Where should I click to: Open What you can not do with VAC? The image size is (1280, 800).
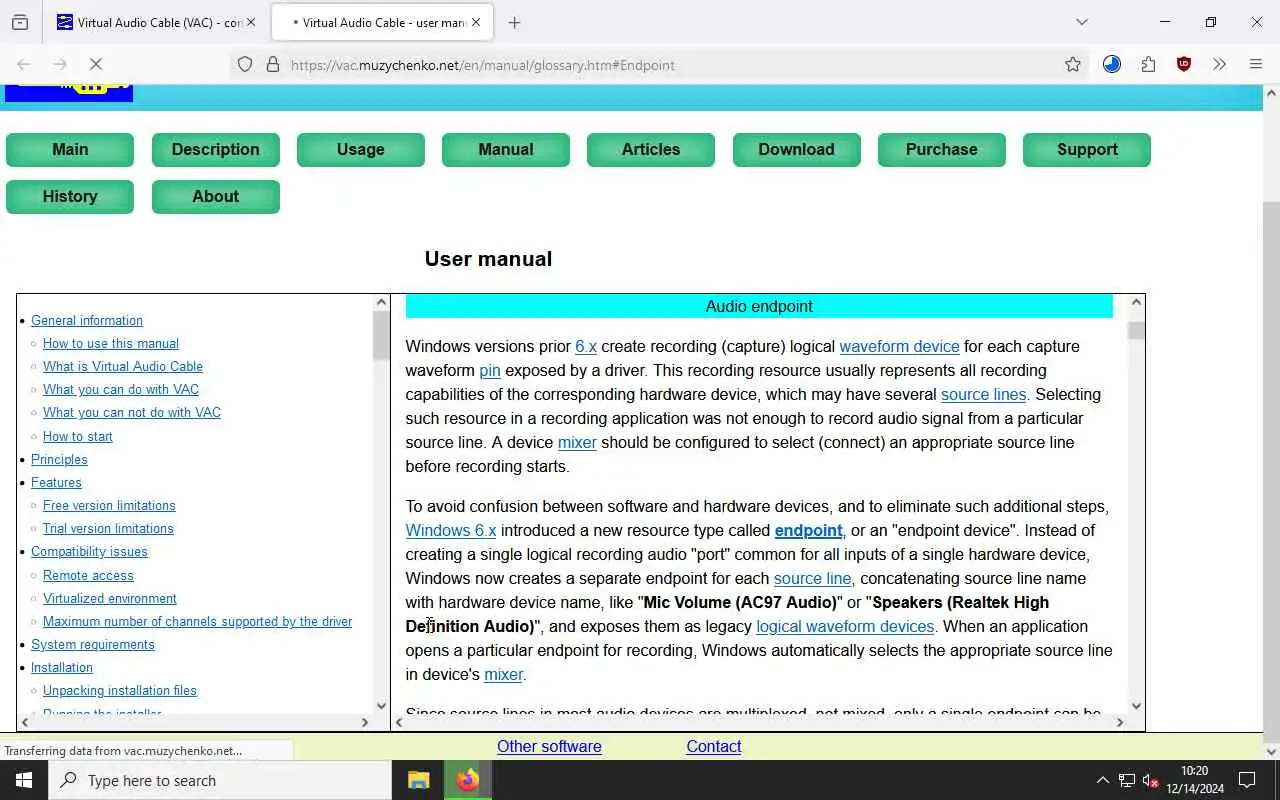(x=132, y=412)
